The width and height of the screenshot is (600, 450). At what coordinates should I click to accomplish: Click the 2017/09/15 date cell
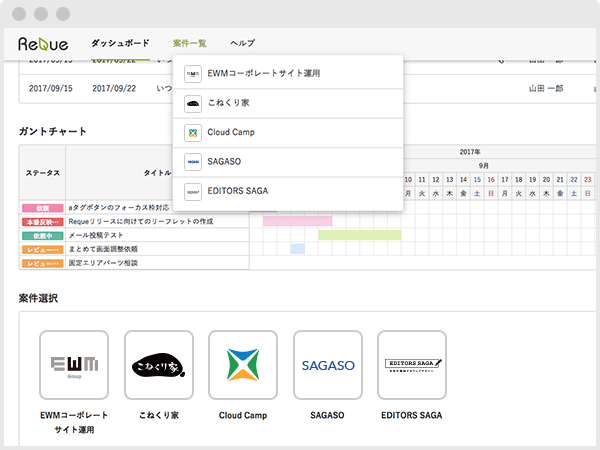tap(51, 88)
